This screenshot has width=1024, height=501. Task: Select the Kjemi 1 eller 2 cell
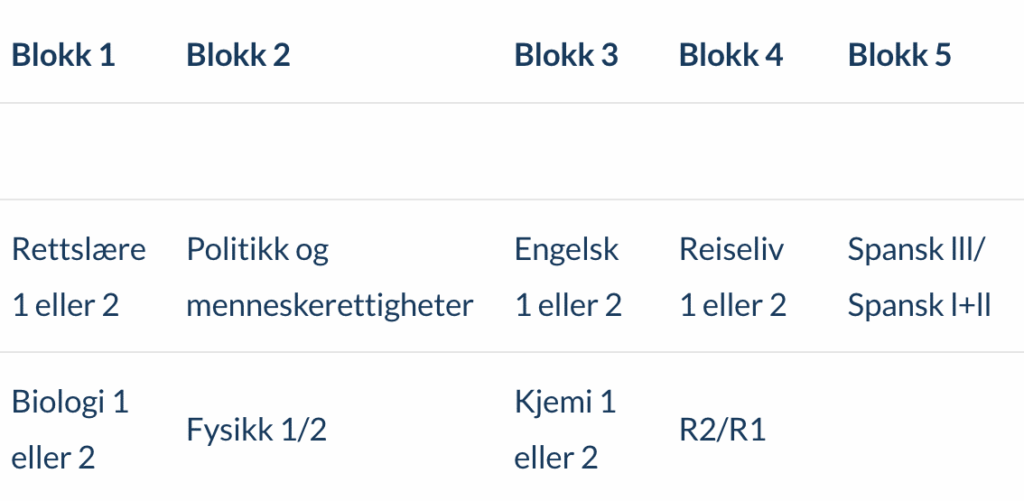[566, 429]
